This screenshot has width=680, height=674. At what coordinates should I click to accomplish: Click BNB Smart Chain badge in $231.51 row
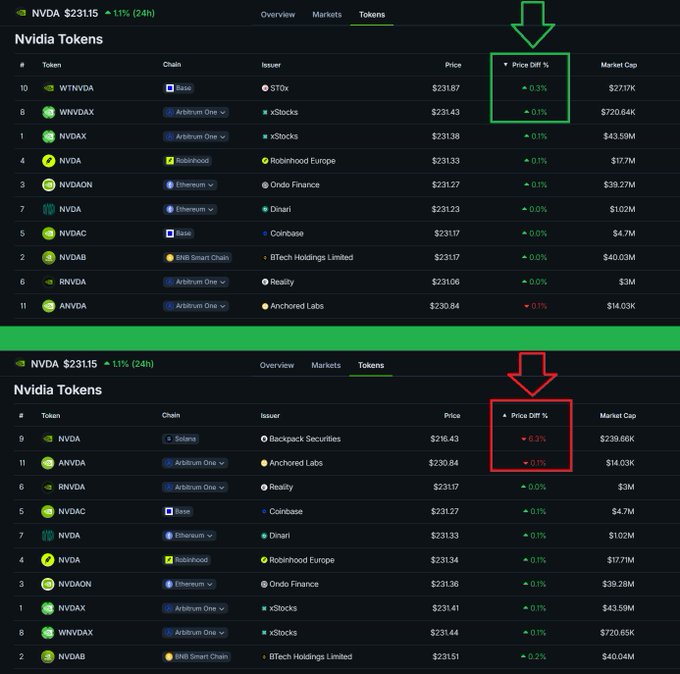click(x=196, y=657)
